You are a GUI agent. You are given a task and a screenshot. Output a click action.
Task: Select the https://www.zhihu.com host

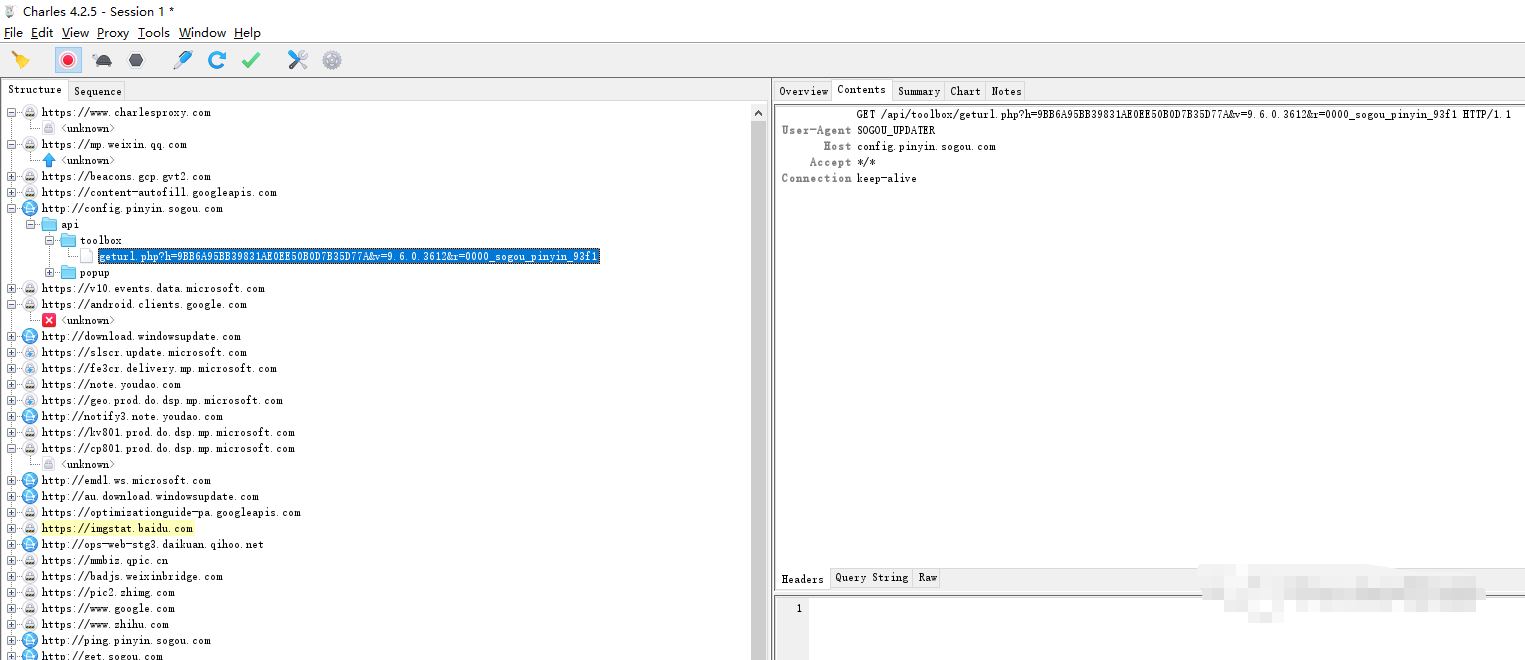105,625
